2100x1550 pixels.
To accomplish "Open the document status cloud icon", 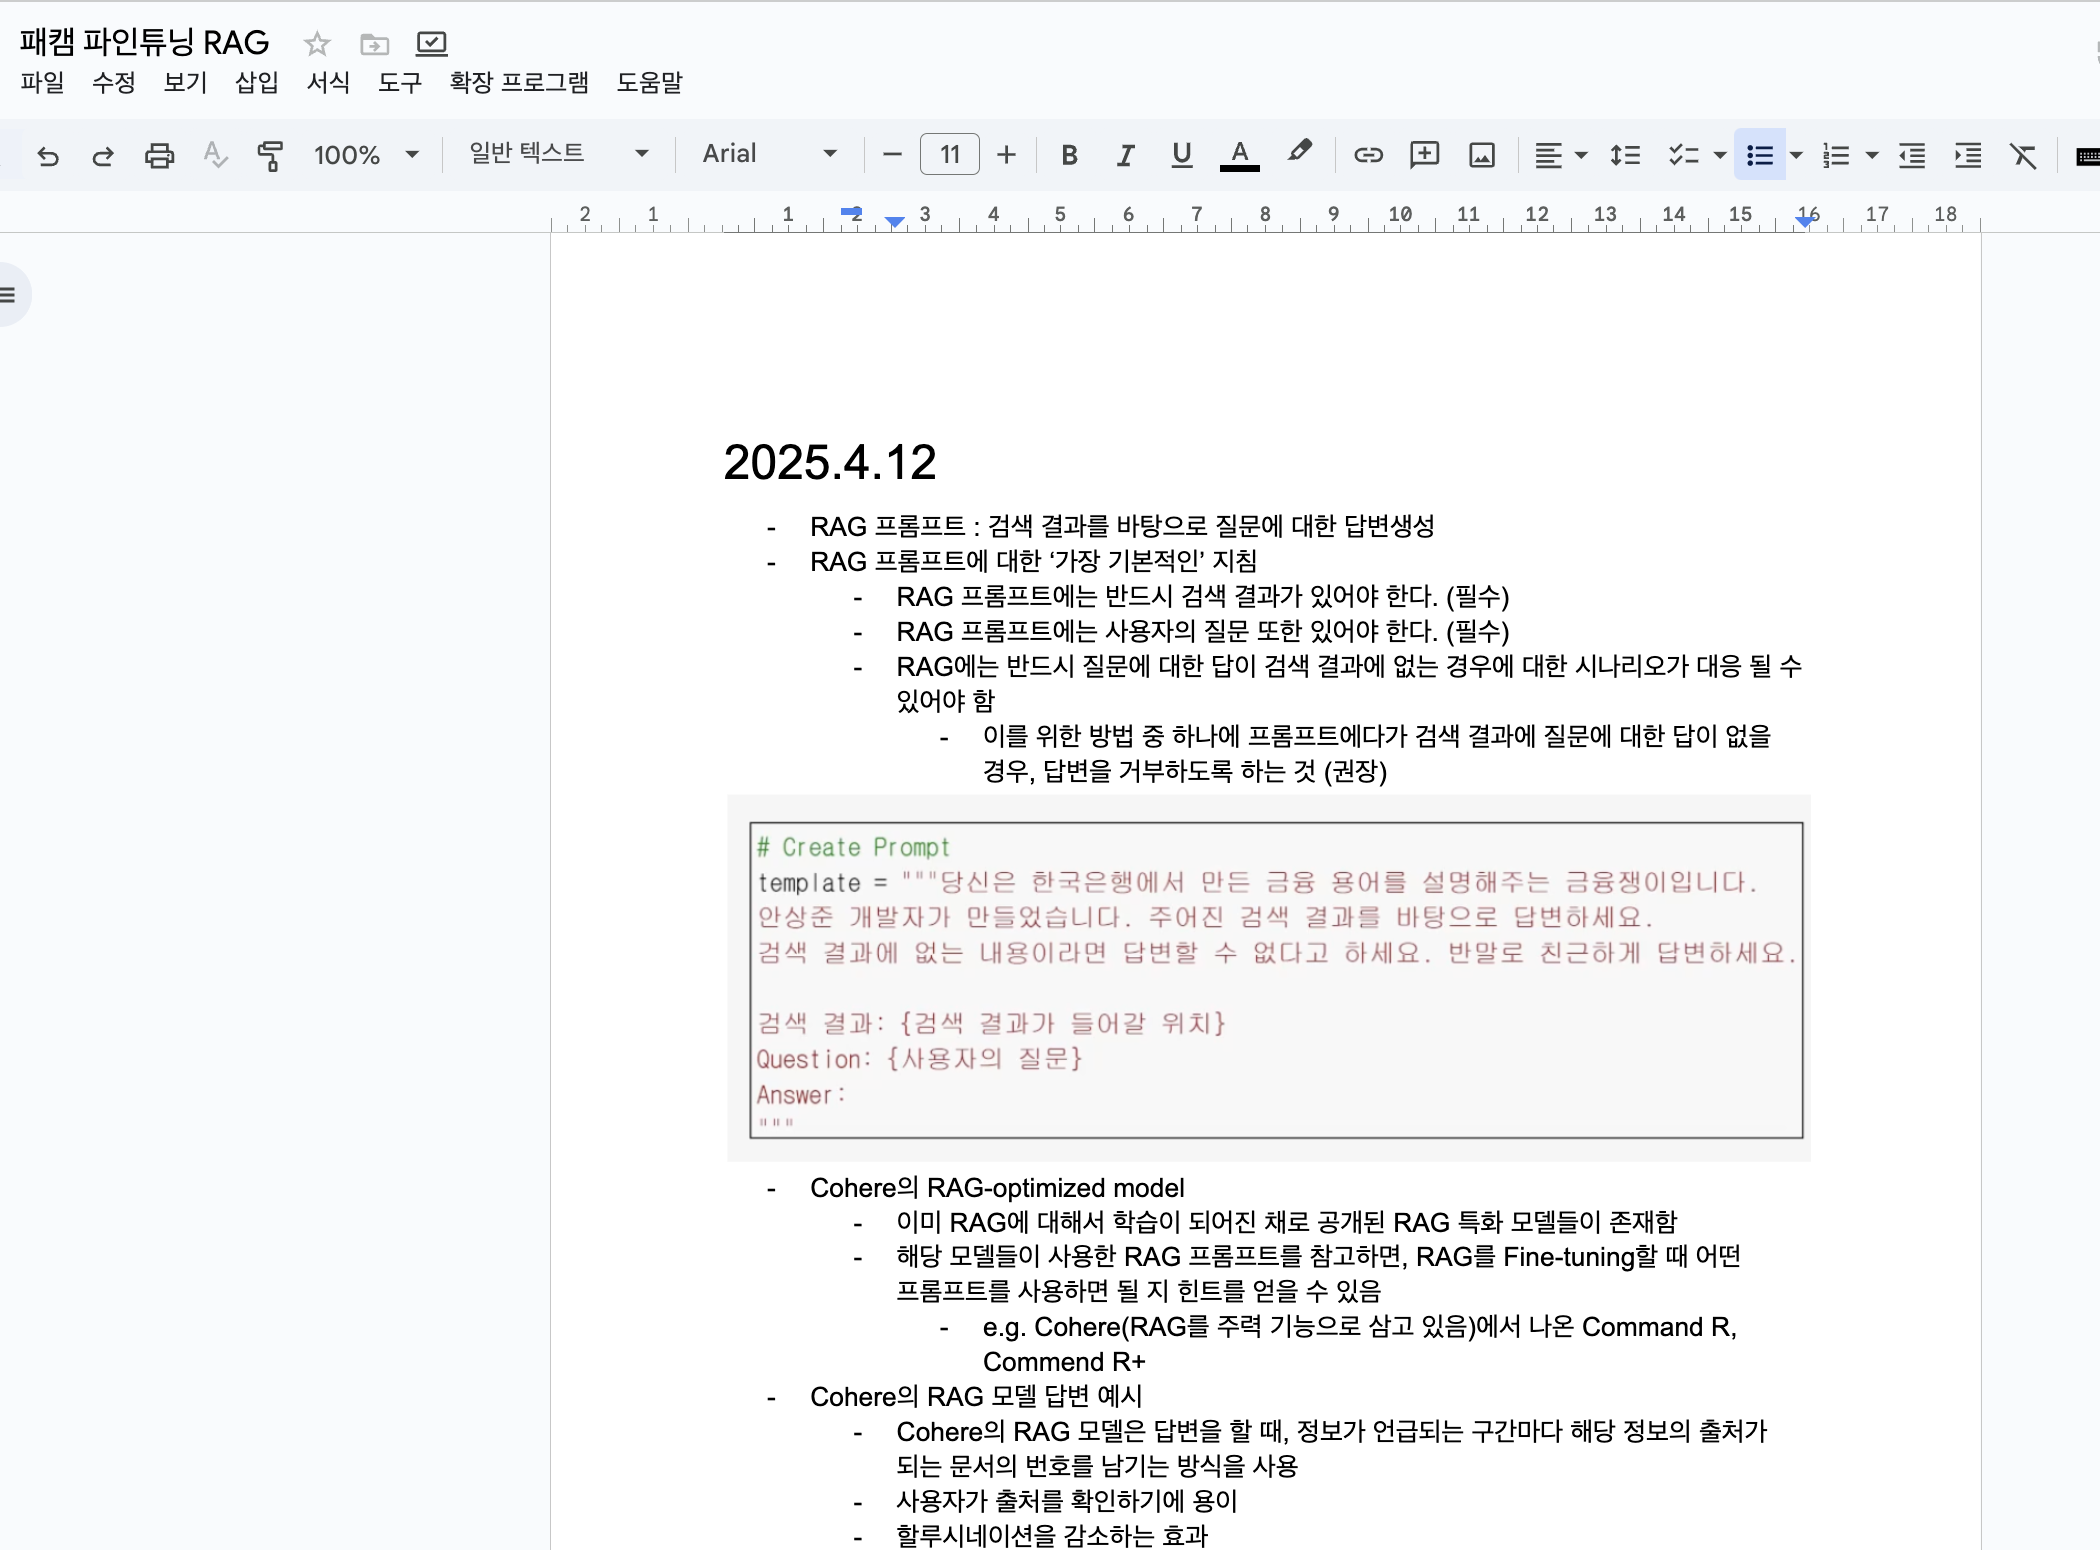I will pyautogui.click(x=431, y=43).
